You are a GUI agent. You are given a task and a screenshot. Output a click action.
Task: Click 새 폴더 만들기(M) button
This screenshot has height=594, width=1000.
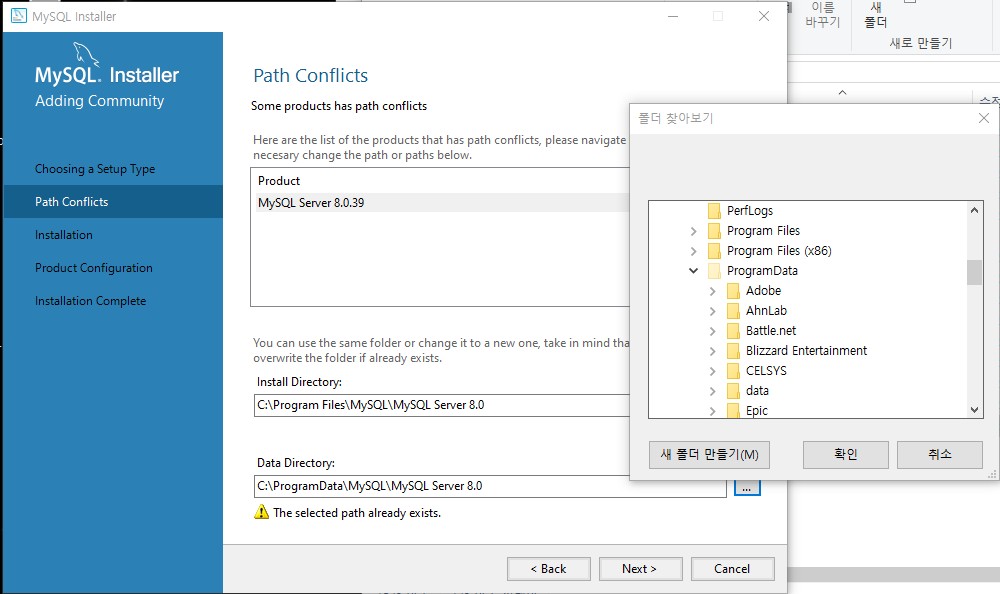[709, 455]
